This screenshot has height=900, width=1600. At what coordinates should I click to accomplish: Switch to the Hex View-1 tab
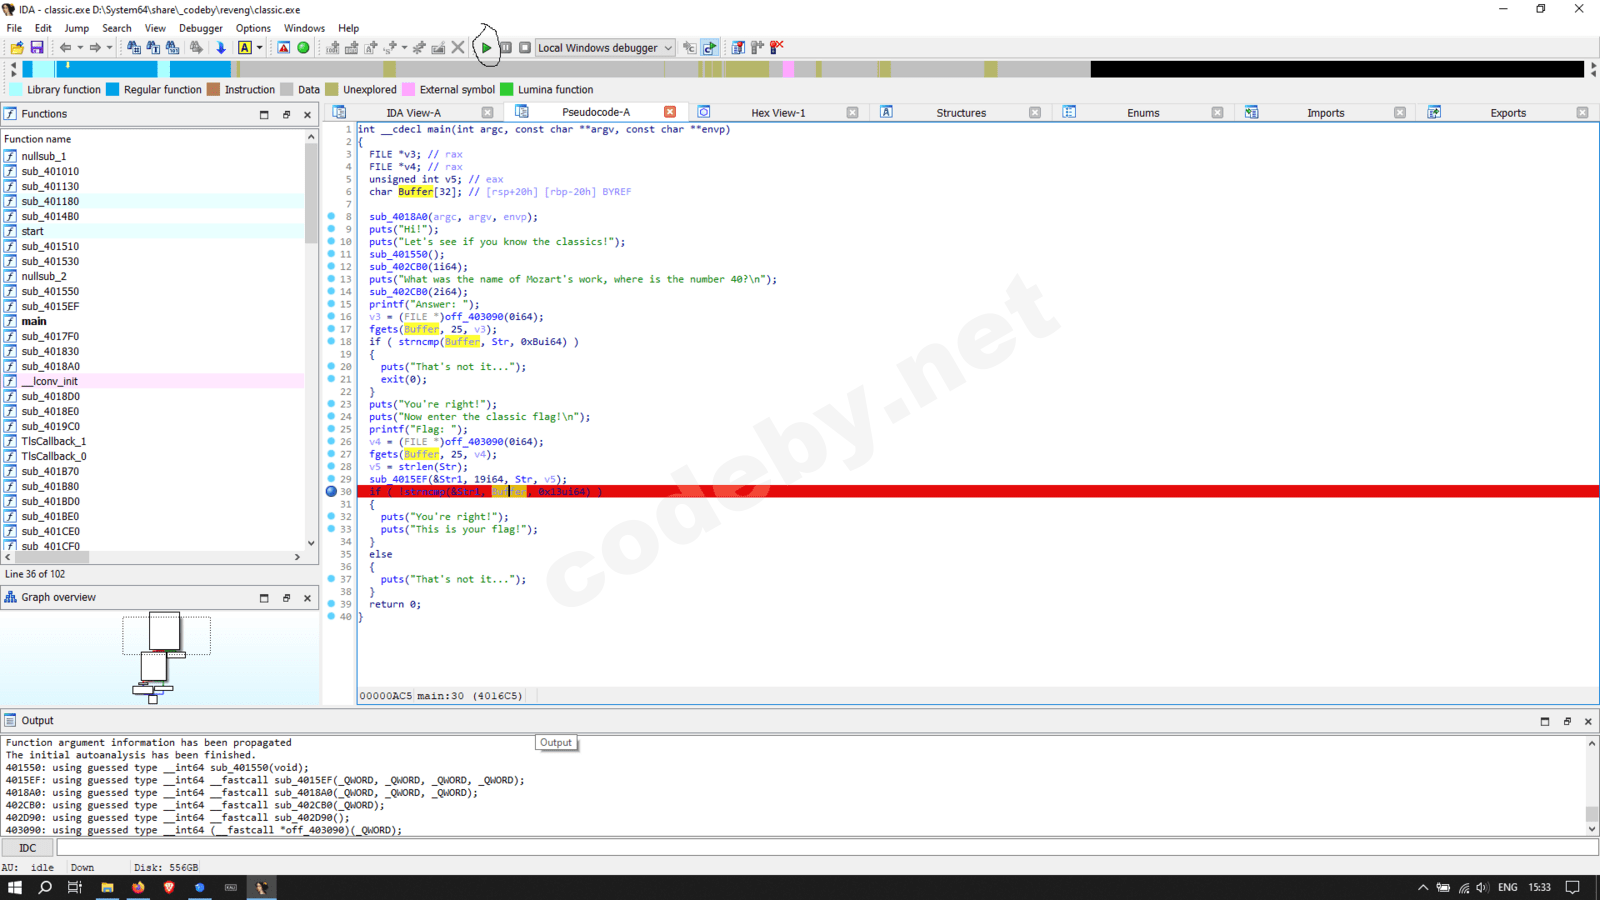coord(778,113)
